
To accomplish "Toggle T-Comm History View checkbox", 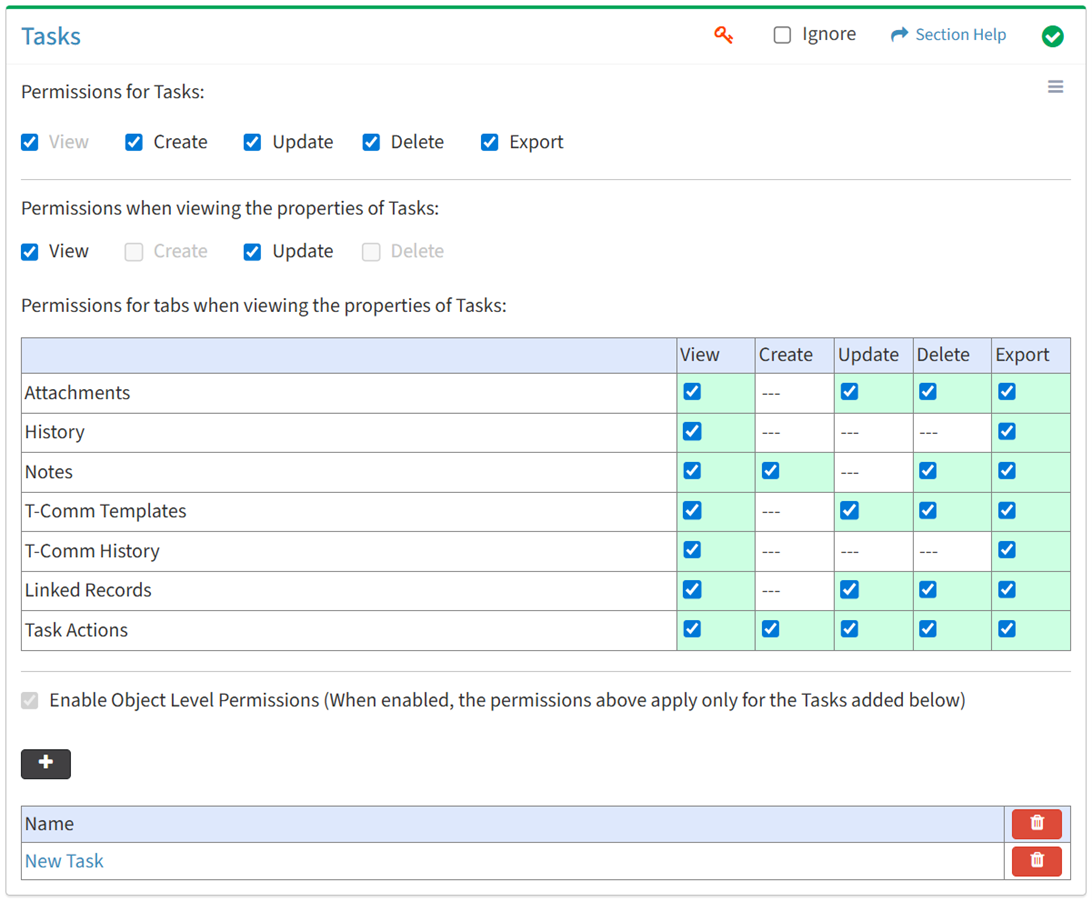I will [x=692, y=550].
